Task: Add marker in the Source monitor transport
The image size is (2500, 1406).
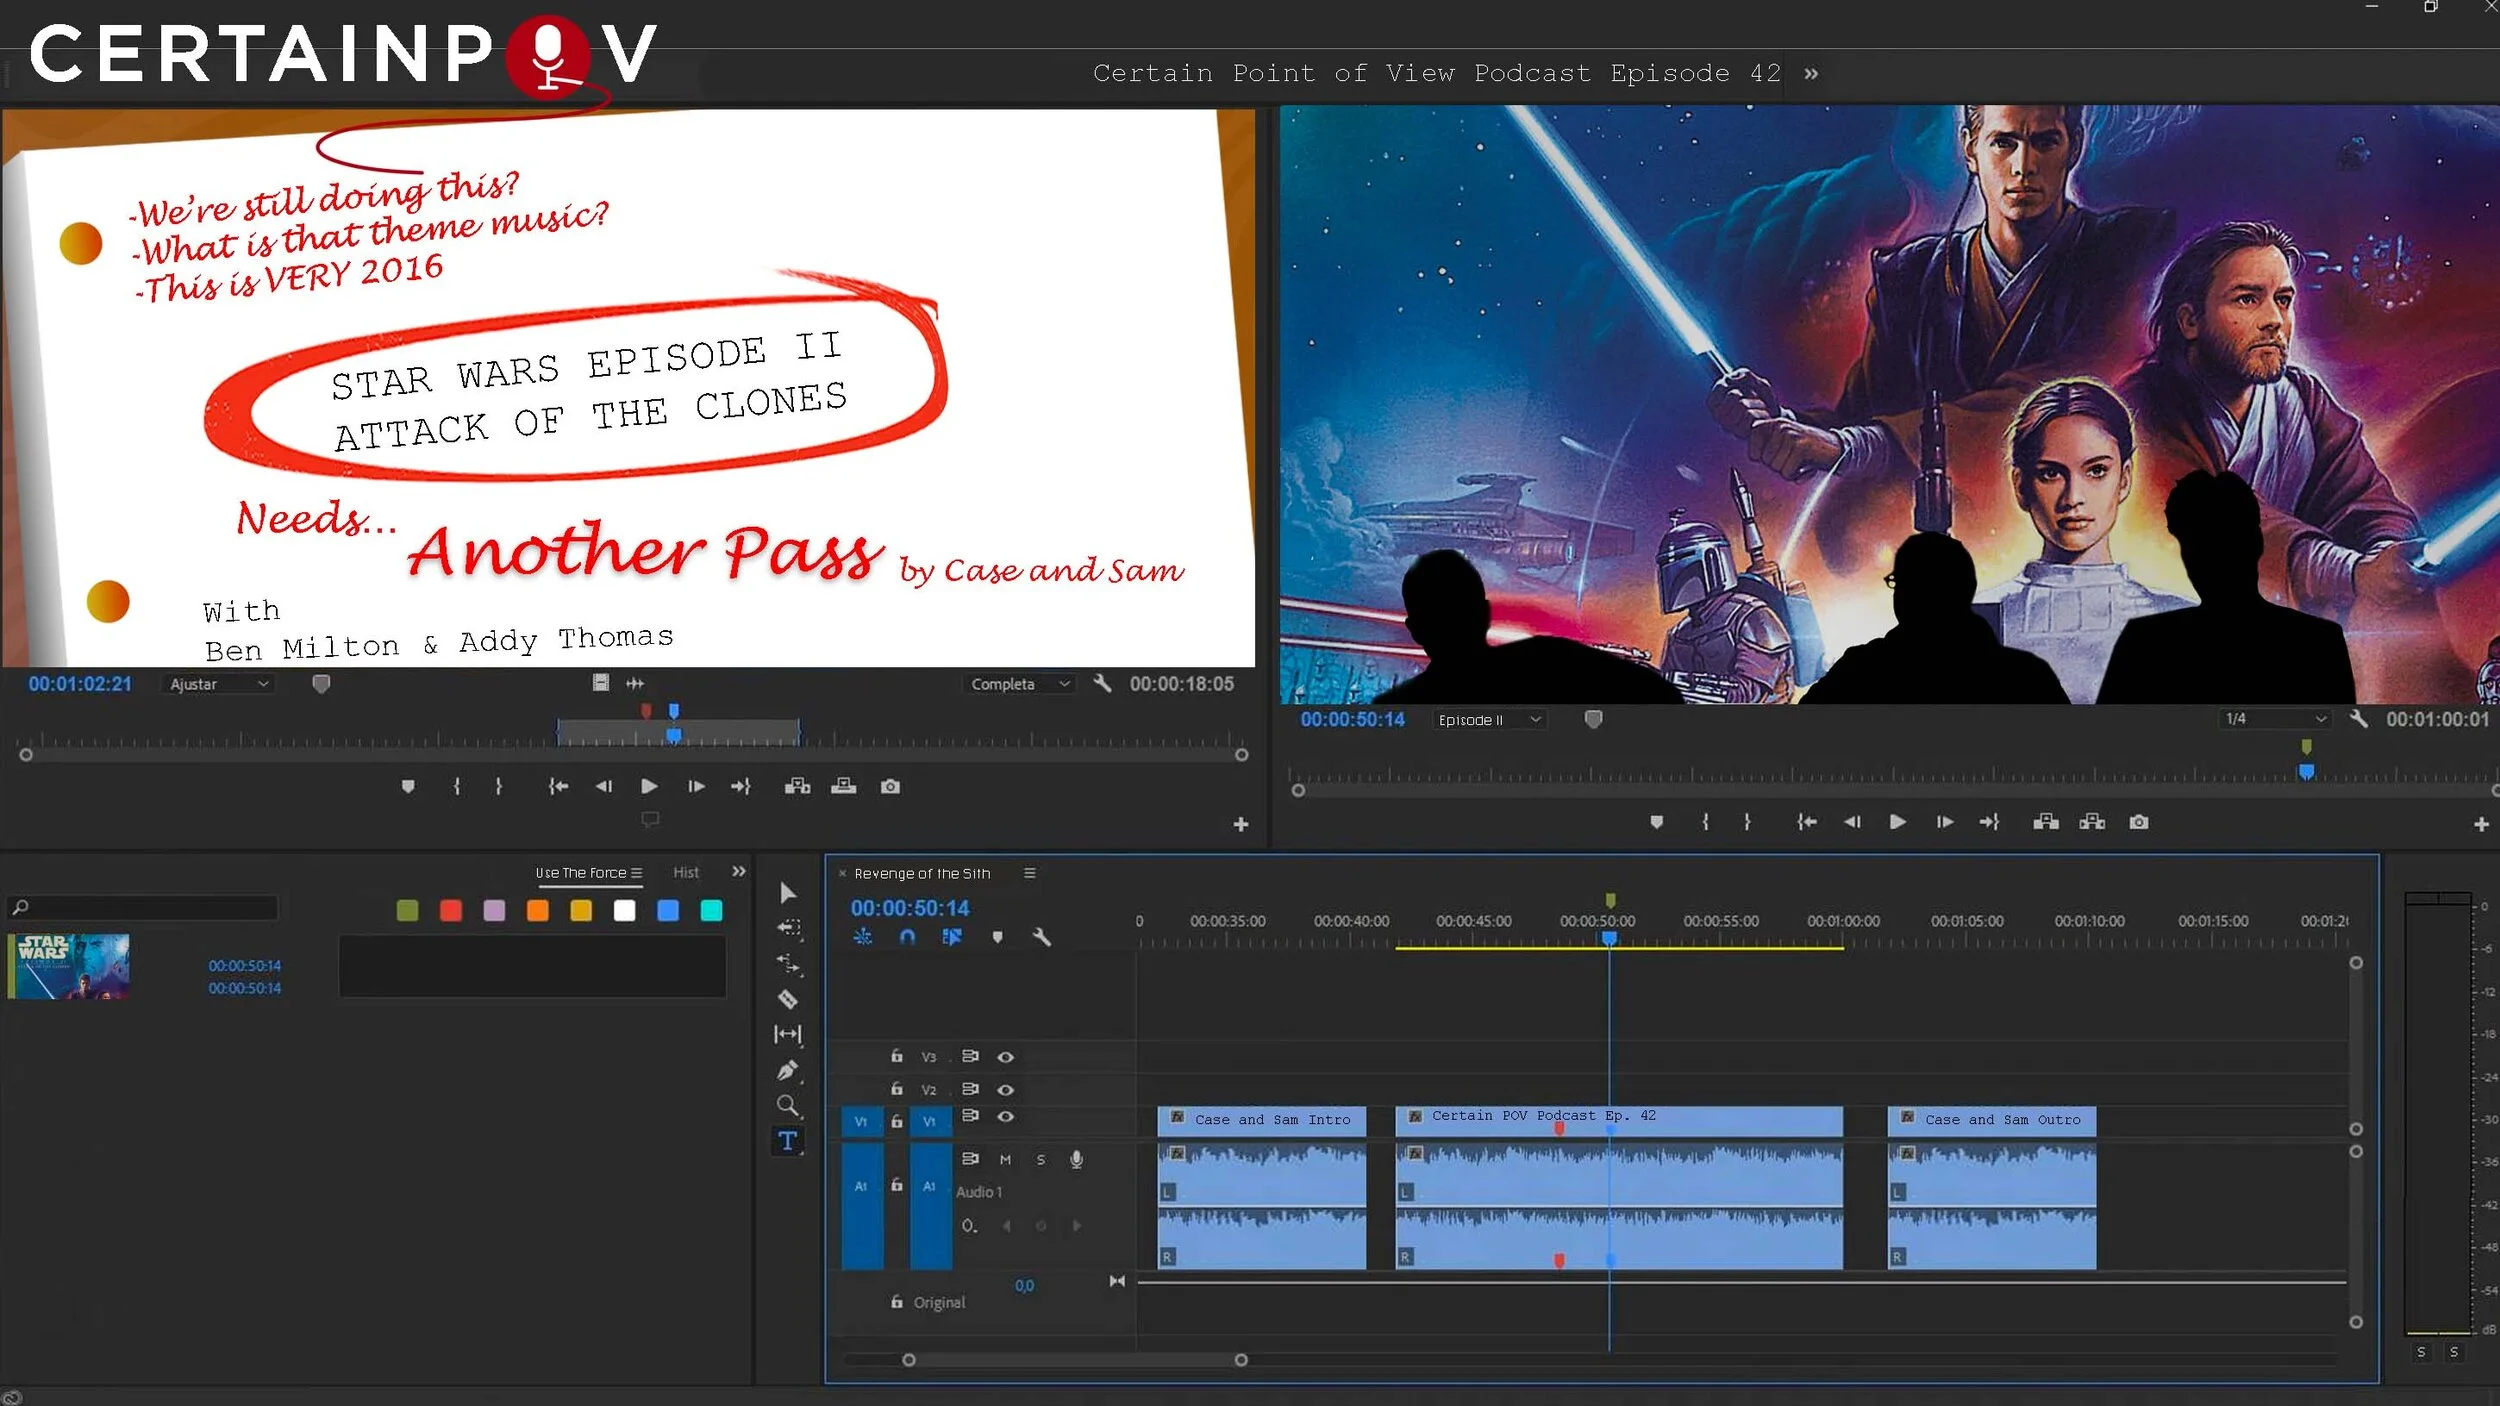Action: (408, 787)
